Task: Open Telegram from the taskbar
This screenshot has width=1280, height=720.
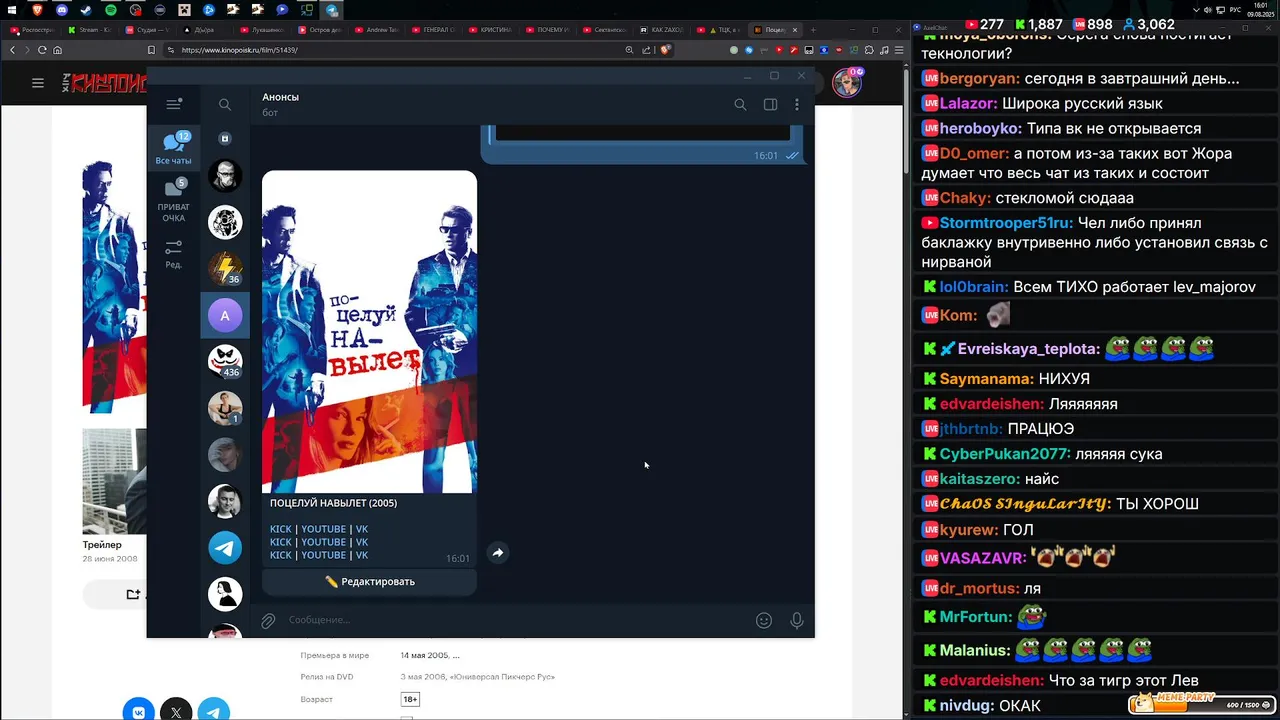Action: [332, 10]
